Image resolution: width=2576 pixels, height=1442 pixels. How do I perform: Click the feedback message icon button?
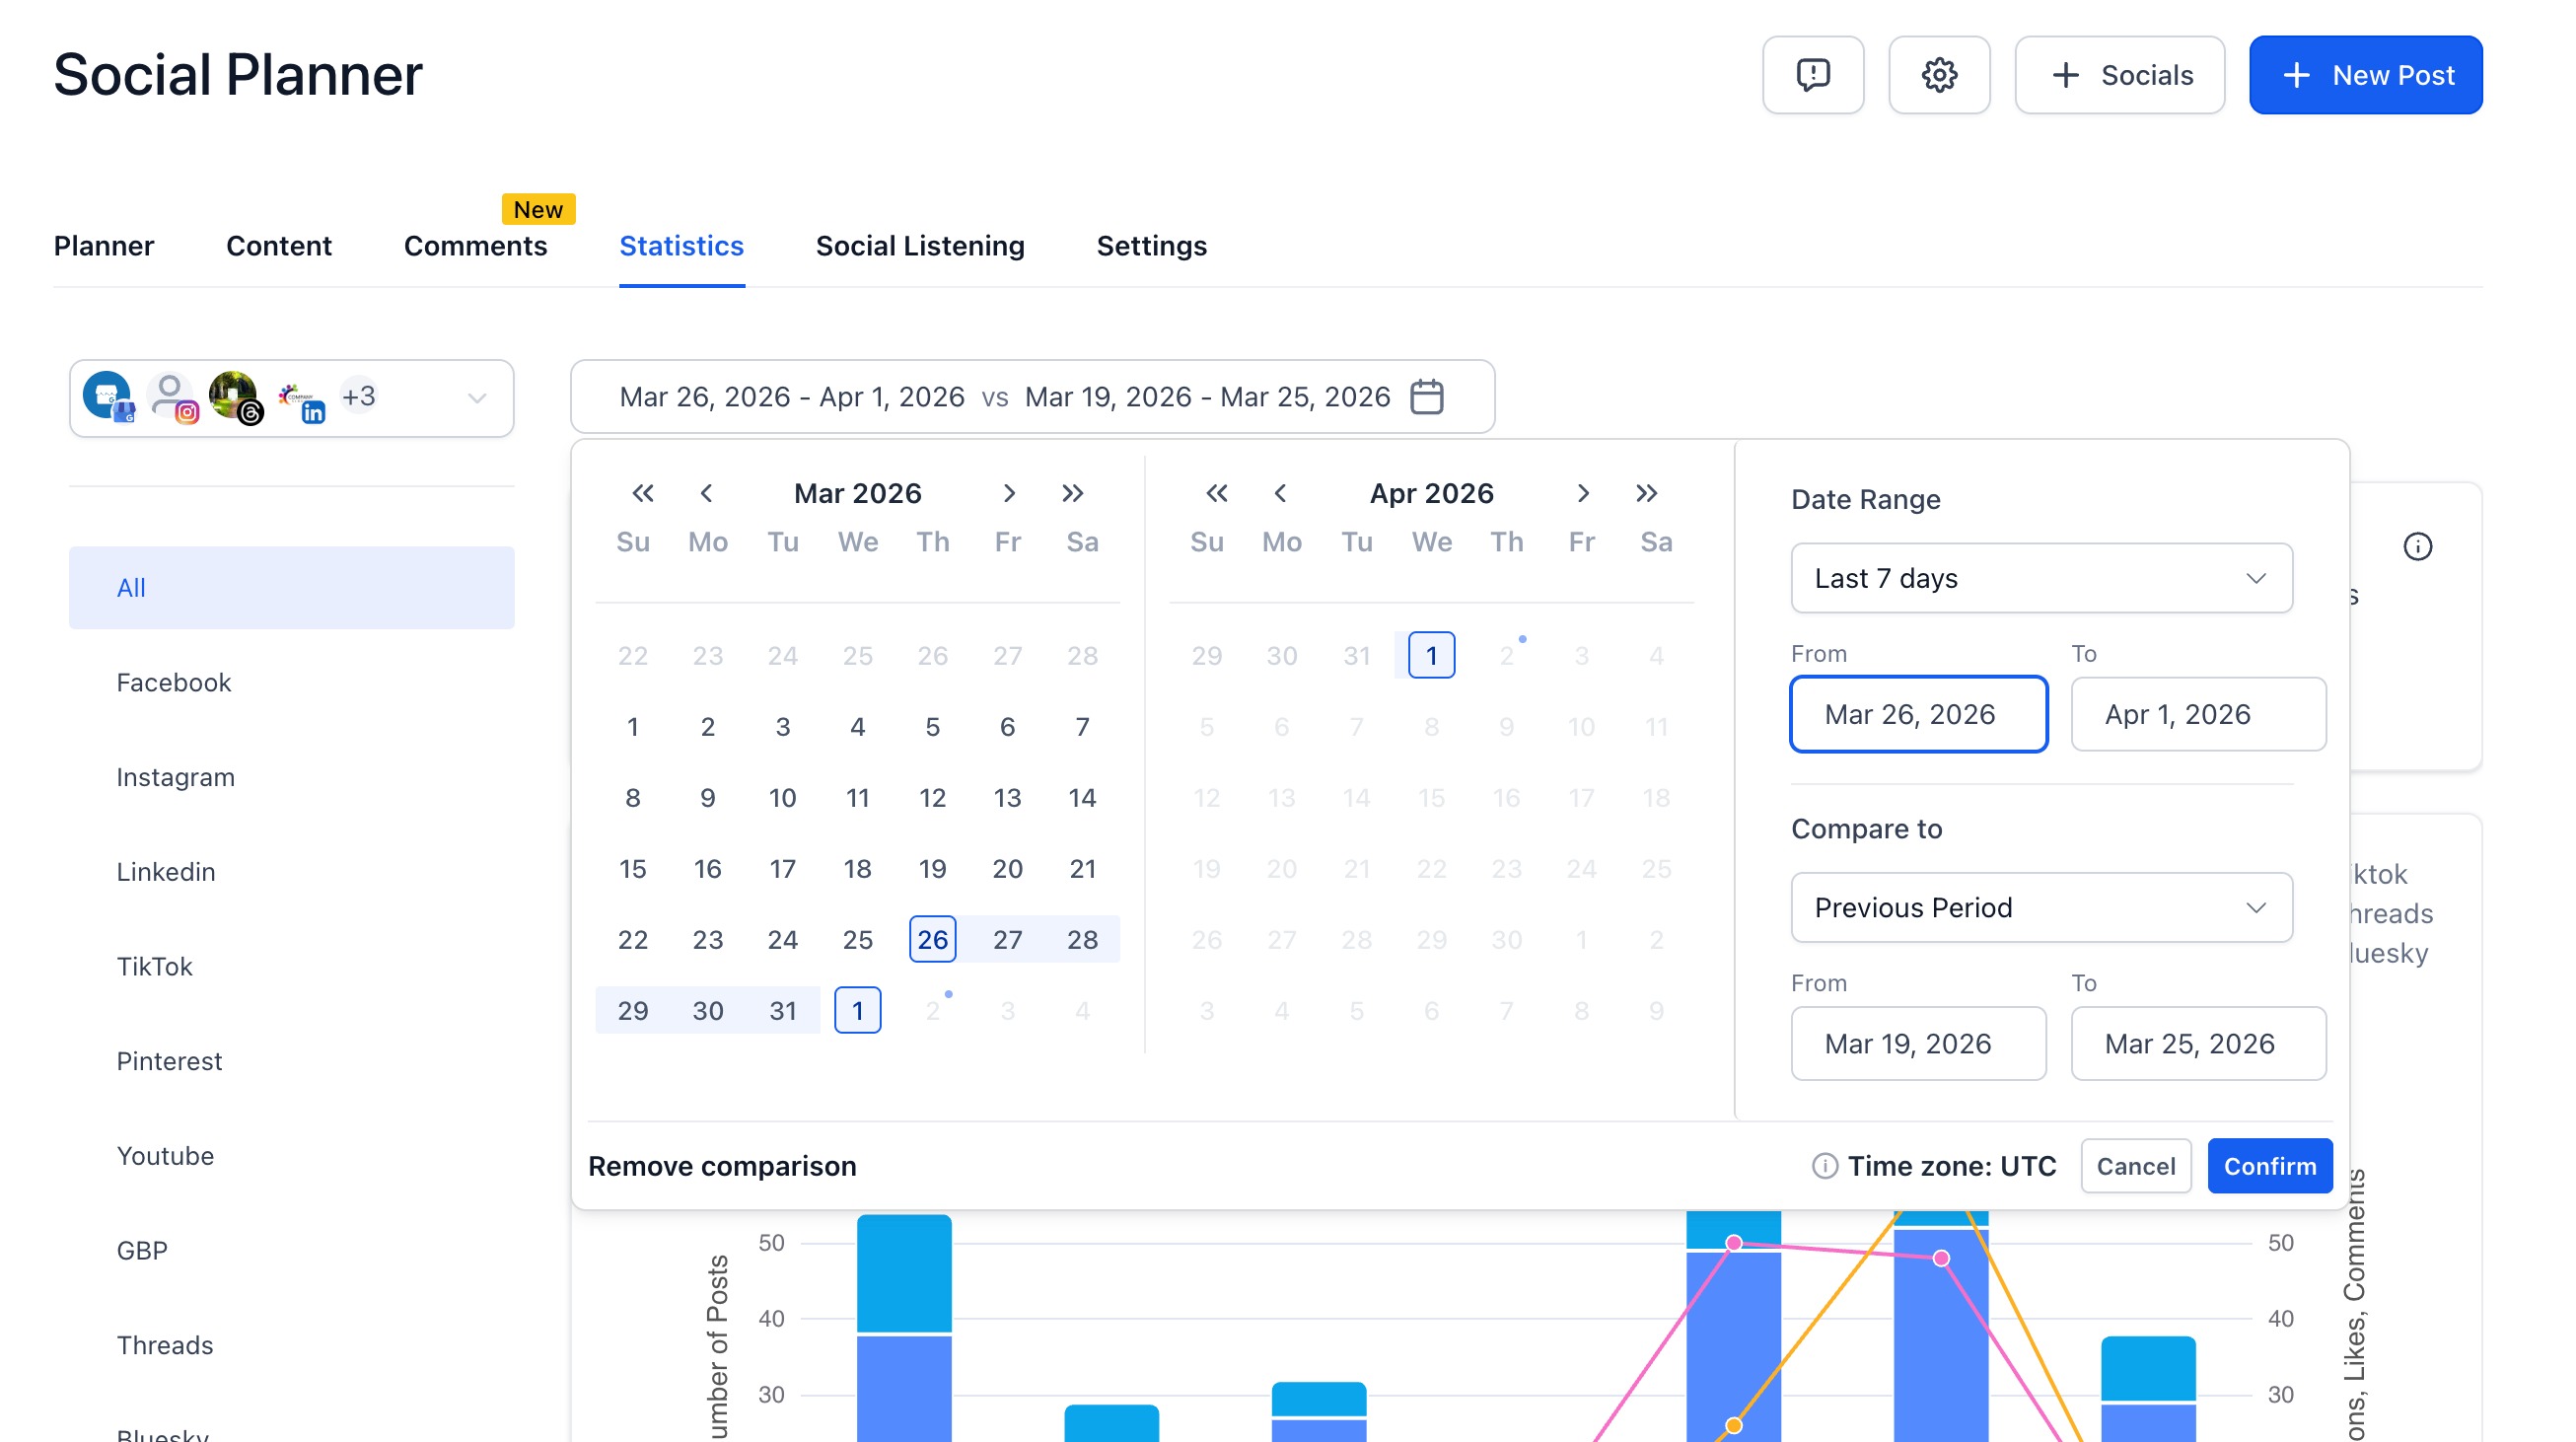[x=1812, y=75]
